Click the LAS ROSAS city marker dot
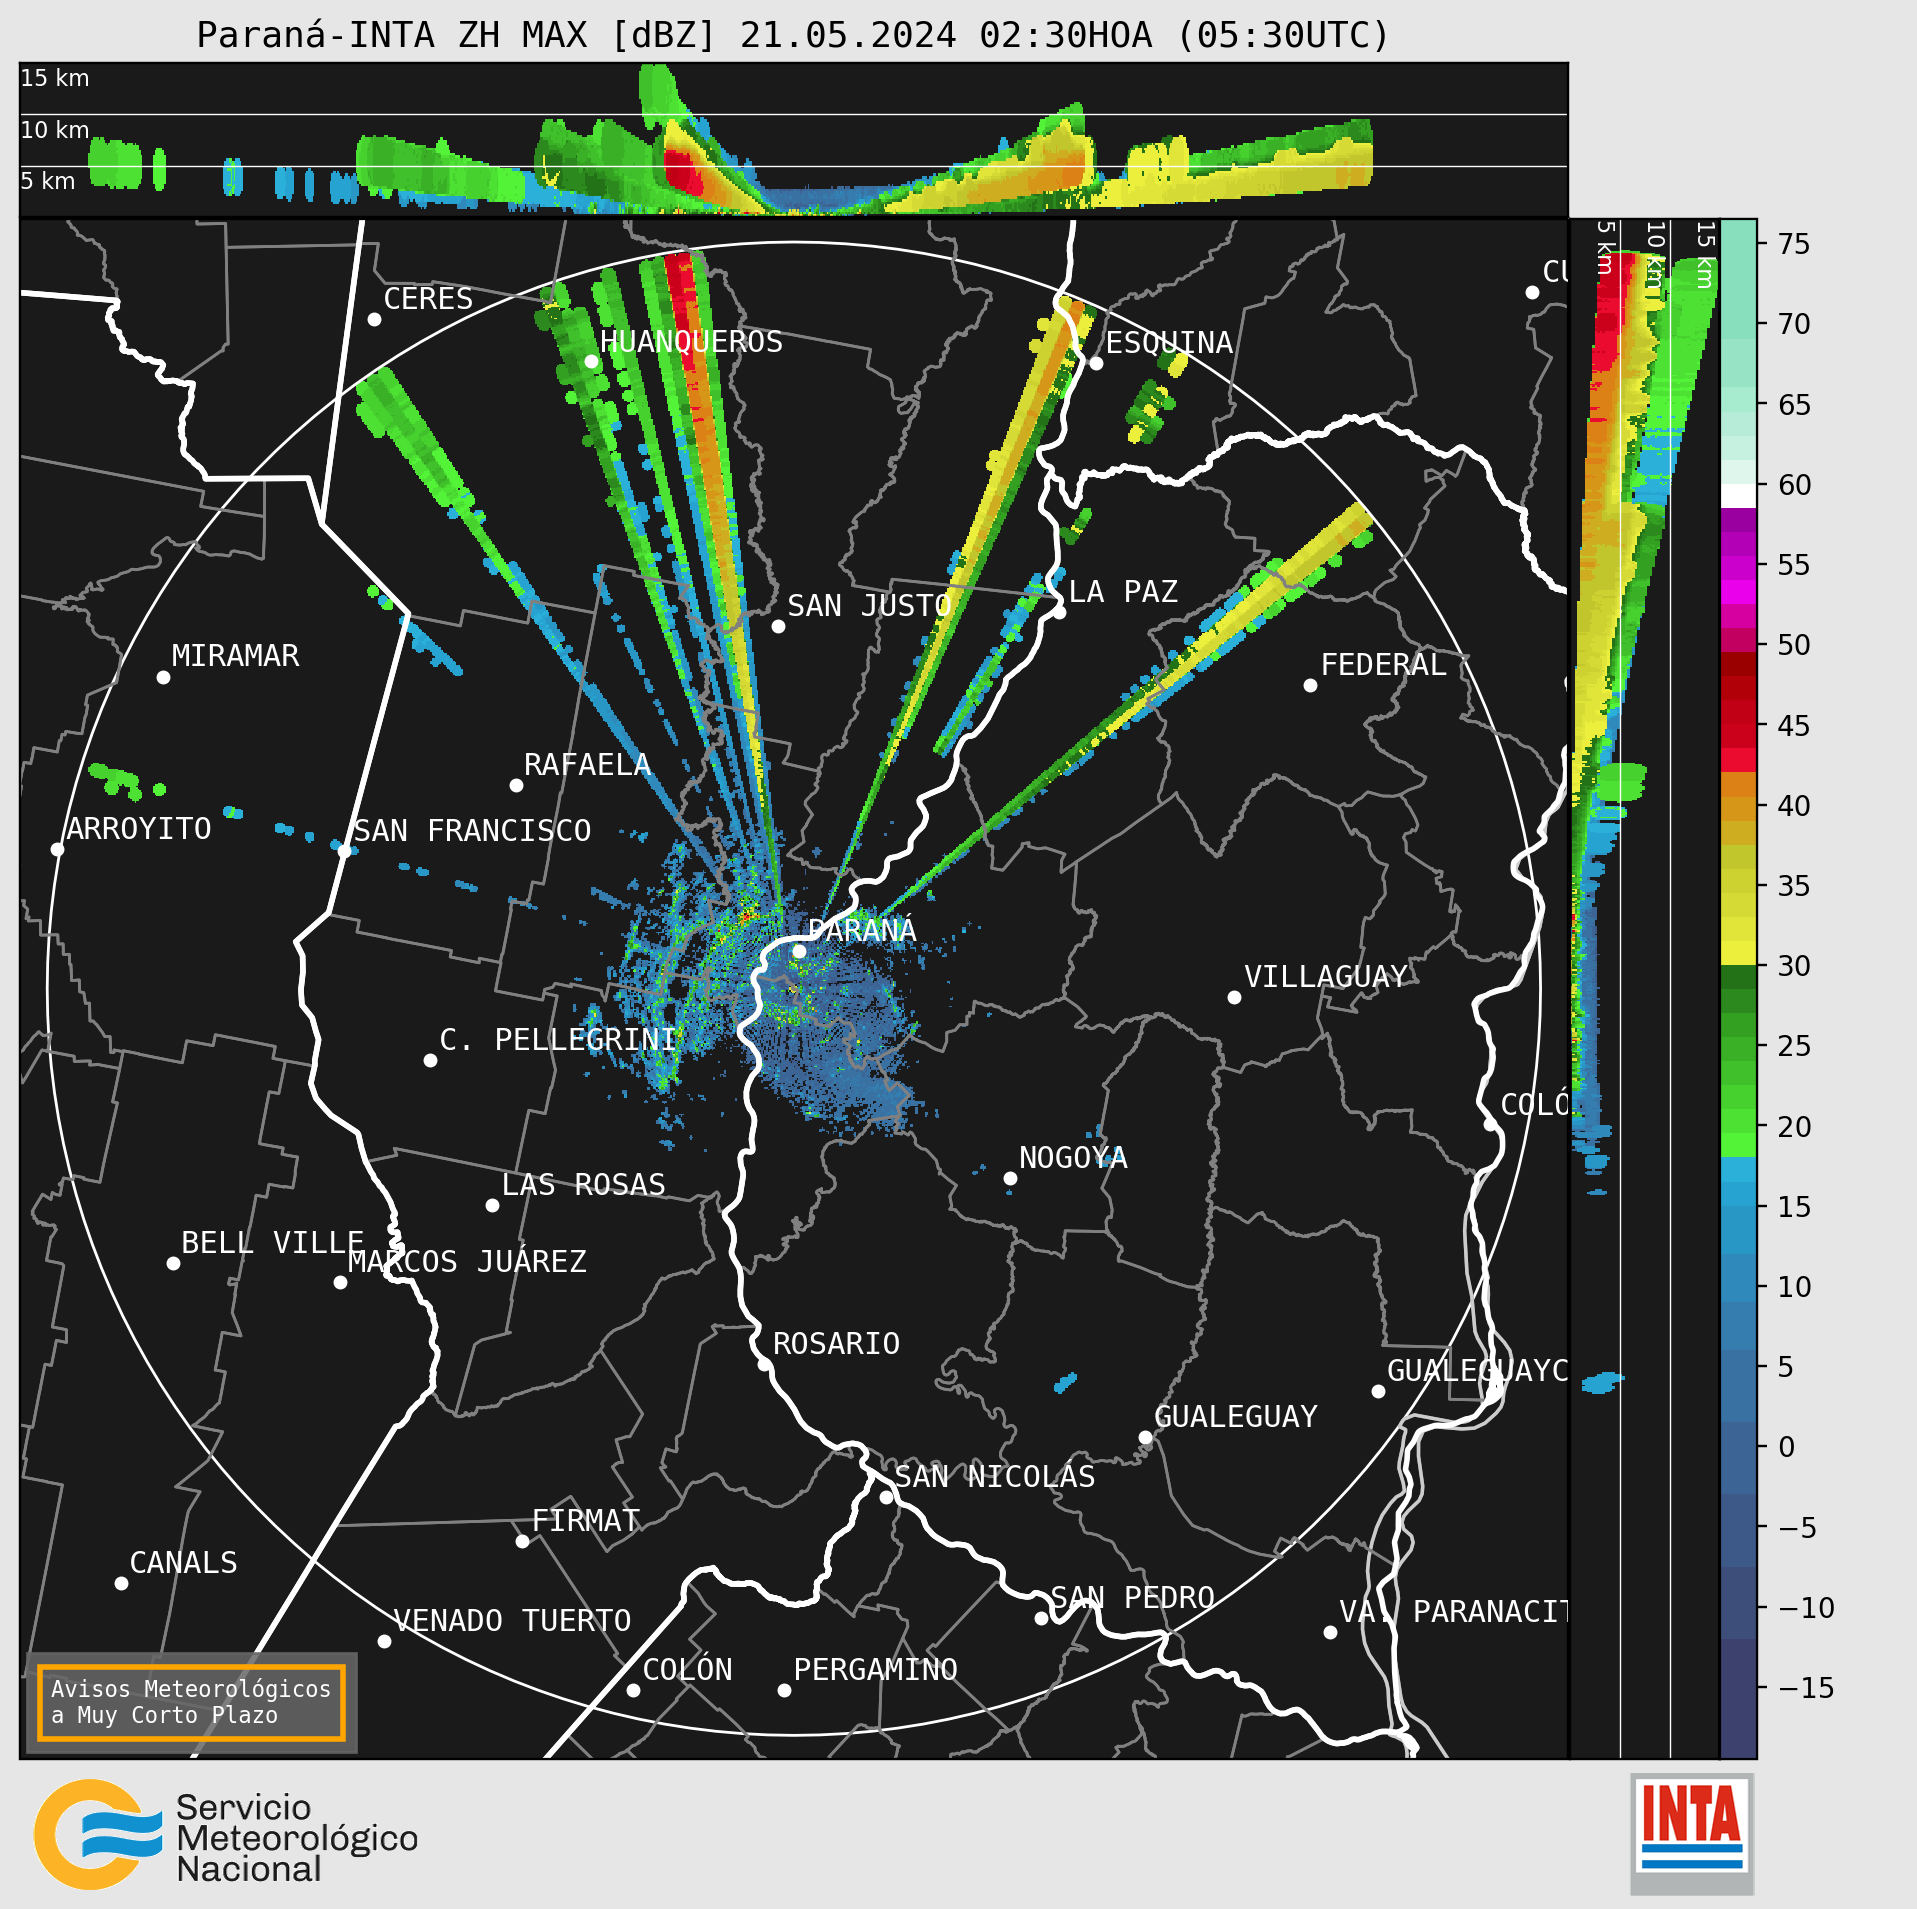Image resolution: width=1917 pixels, height=1909 pixels. pos(492,1205)
